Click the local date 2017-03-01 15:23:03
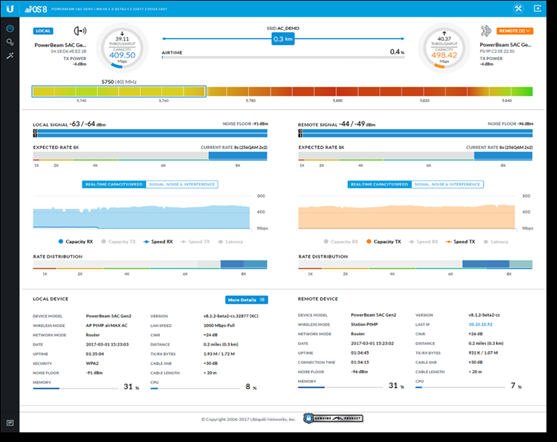The image size is (557, 442). click(x=107, y=344)
